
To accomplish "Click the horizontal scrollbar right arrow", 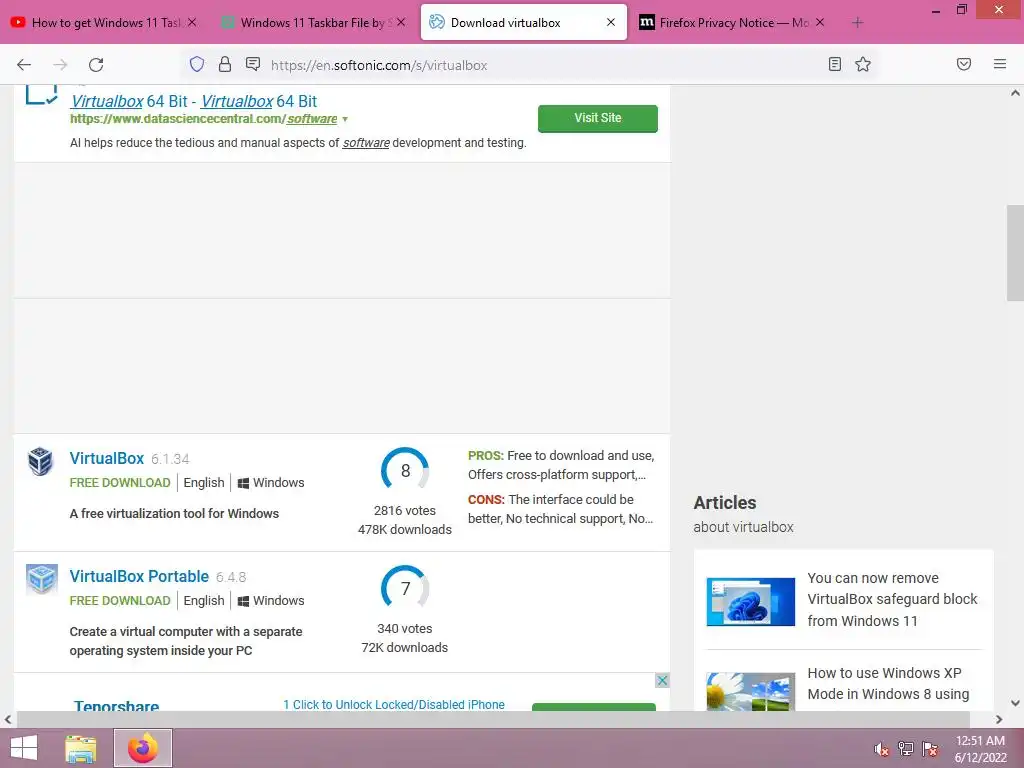I will click(x=999, y=720).
